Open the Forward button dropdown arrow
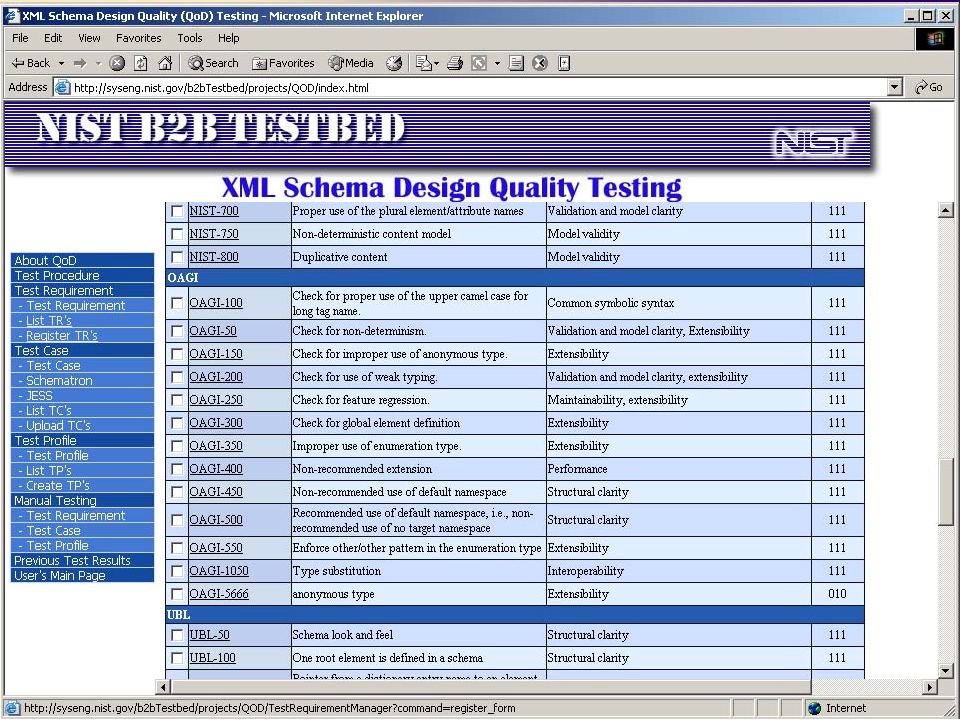The image size is (960, 720). click(98, 63)
